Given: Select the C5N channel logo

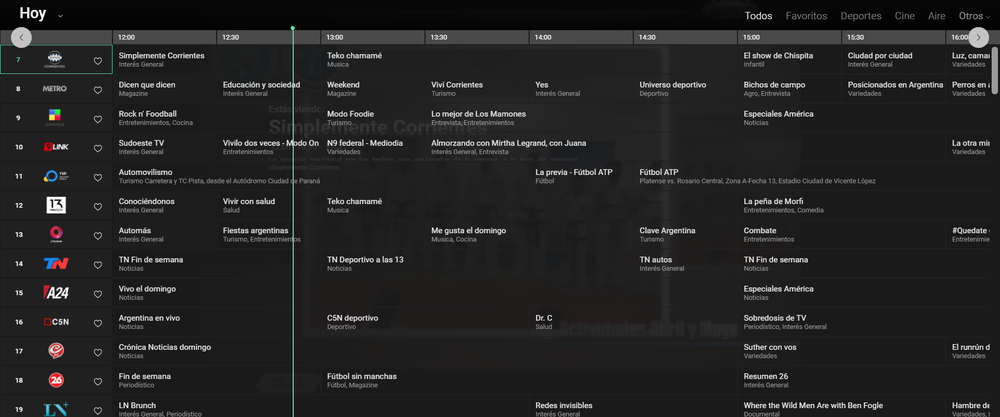Looking at the screenshot, I should 55,322.
